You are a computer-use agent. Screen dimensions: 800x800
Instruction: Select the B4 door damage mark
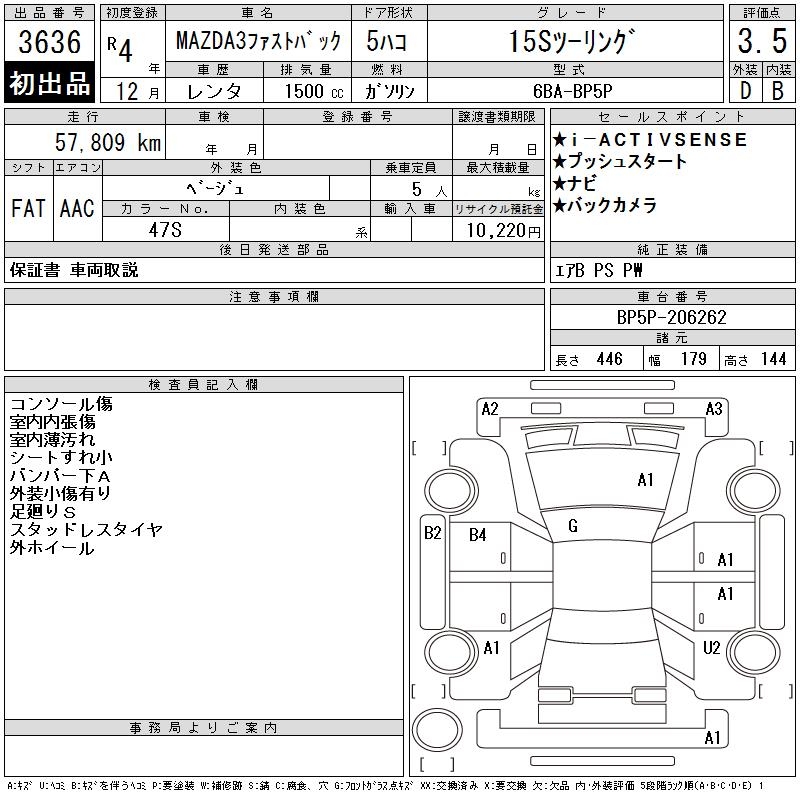pyautogui.click(x=478, y=535)
